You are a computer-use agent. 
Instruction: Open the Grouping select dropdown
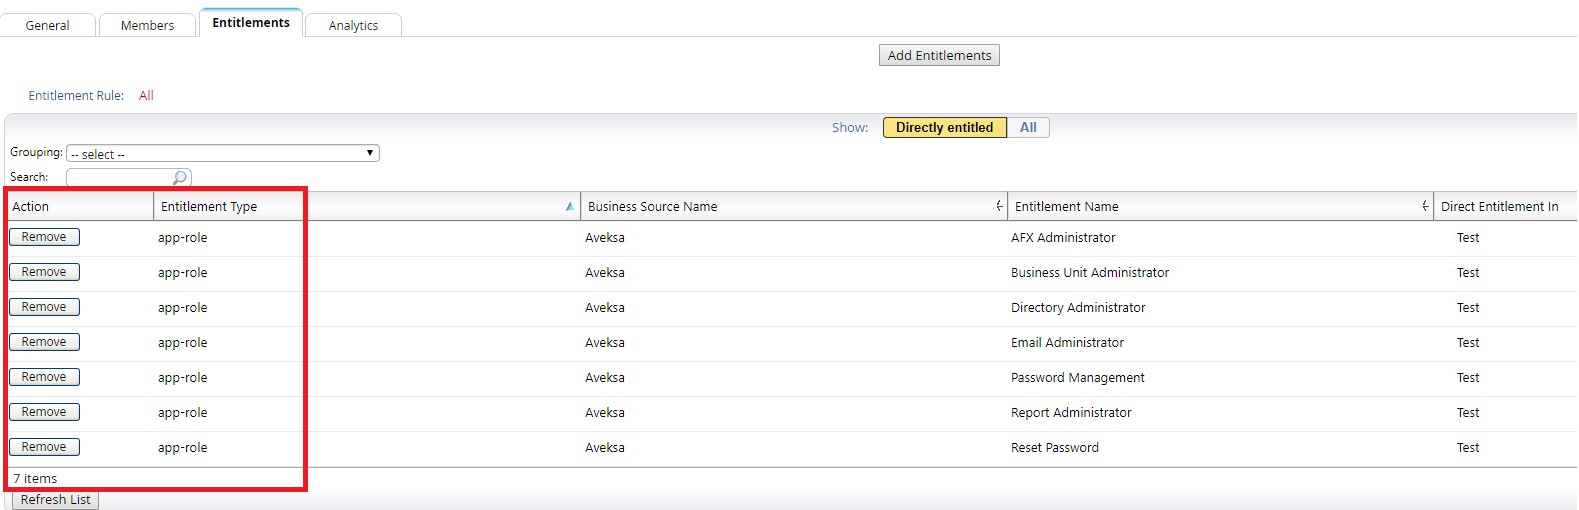coord(223,154)
